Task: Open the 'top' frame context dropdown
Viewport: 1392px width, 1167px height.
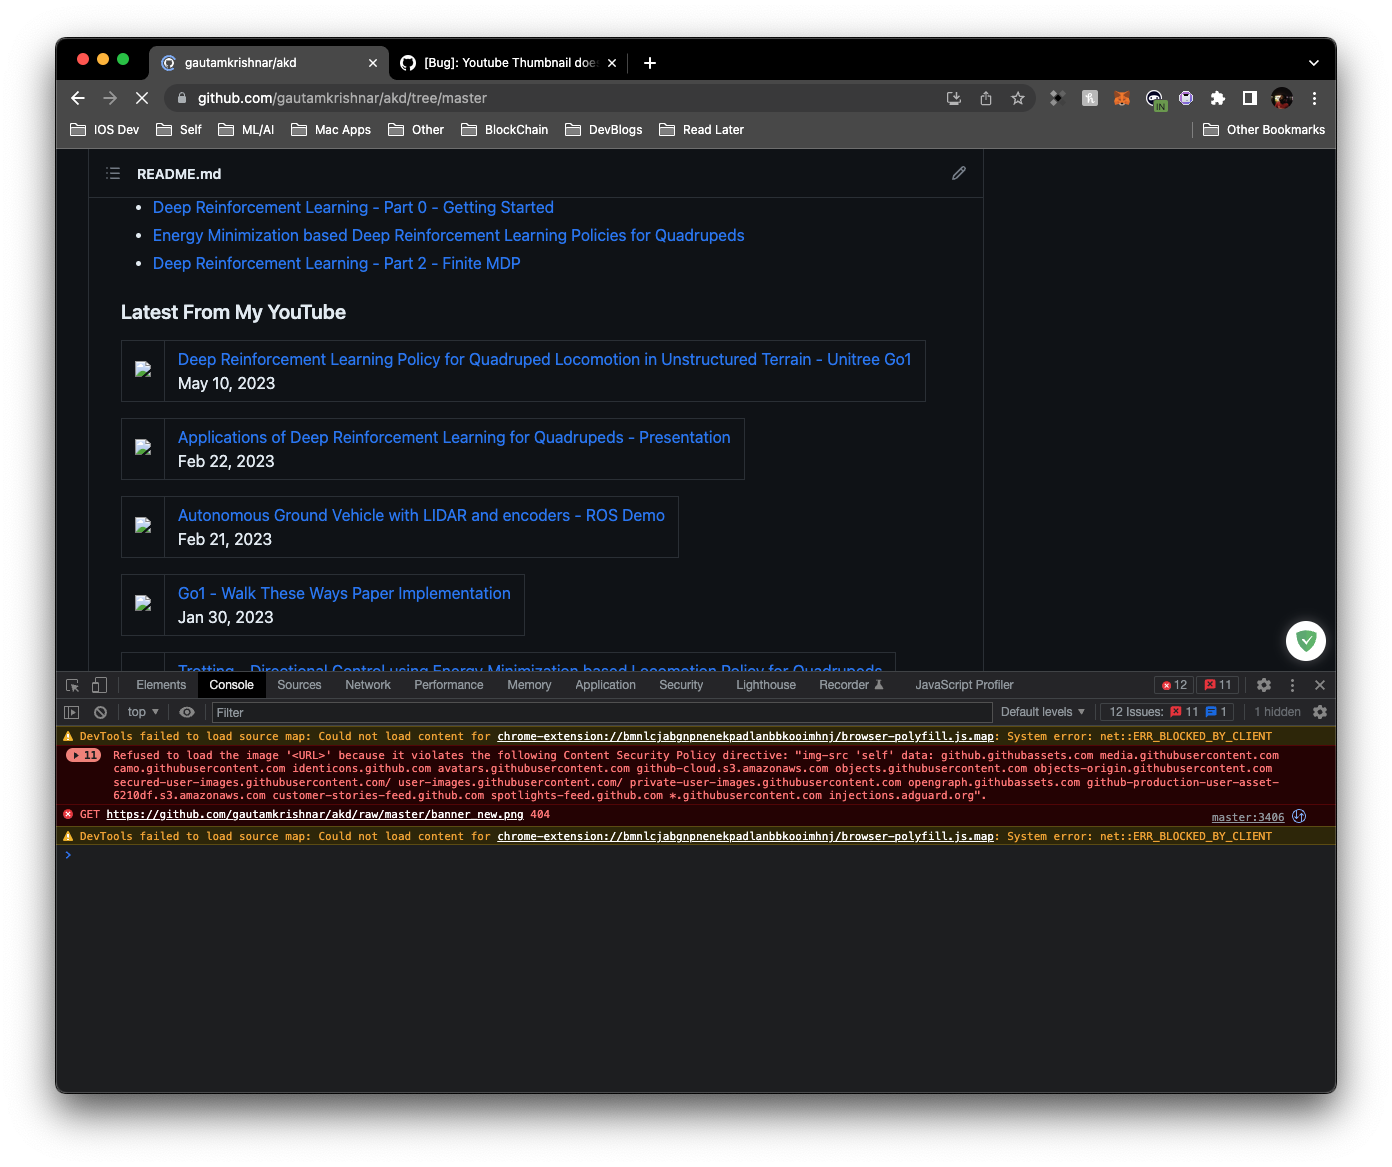Action: click(141, 711)
